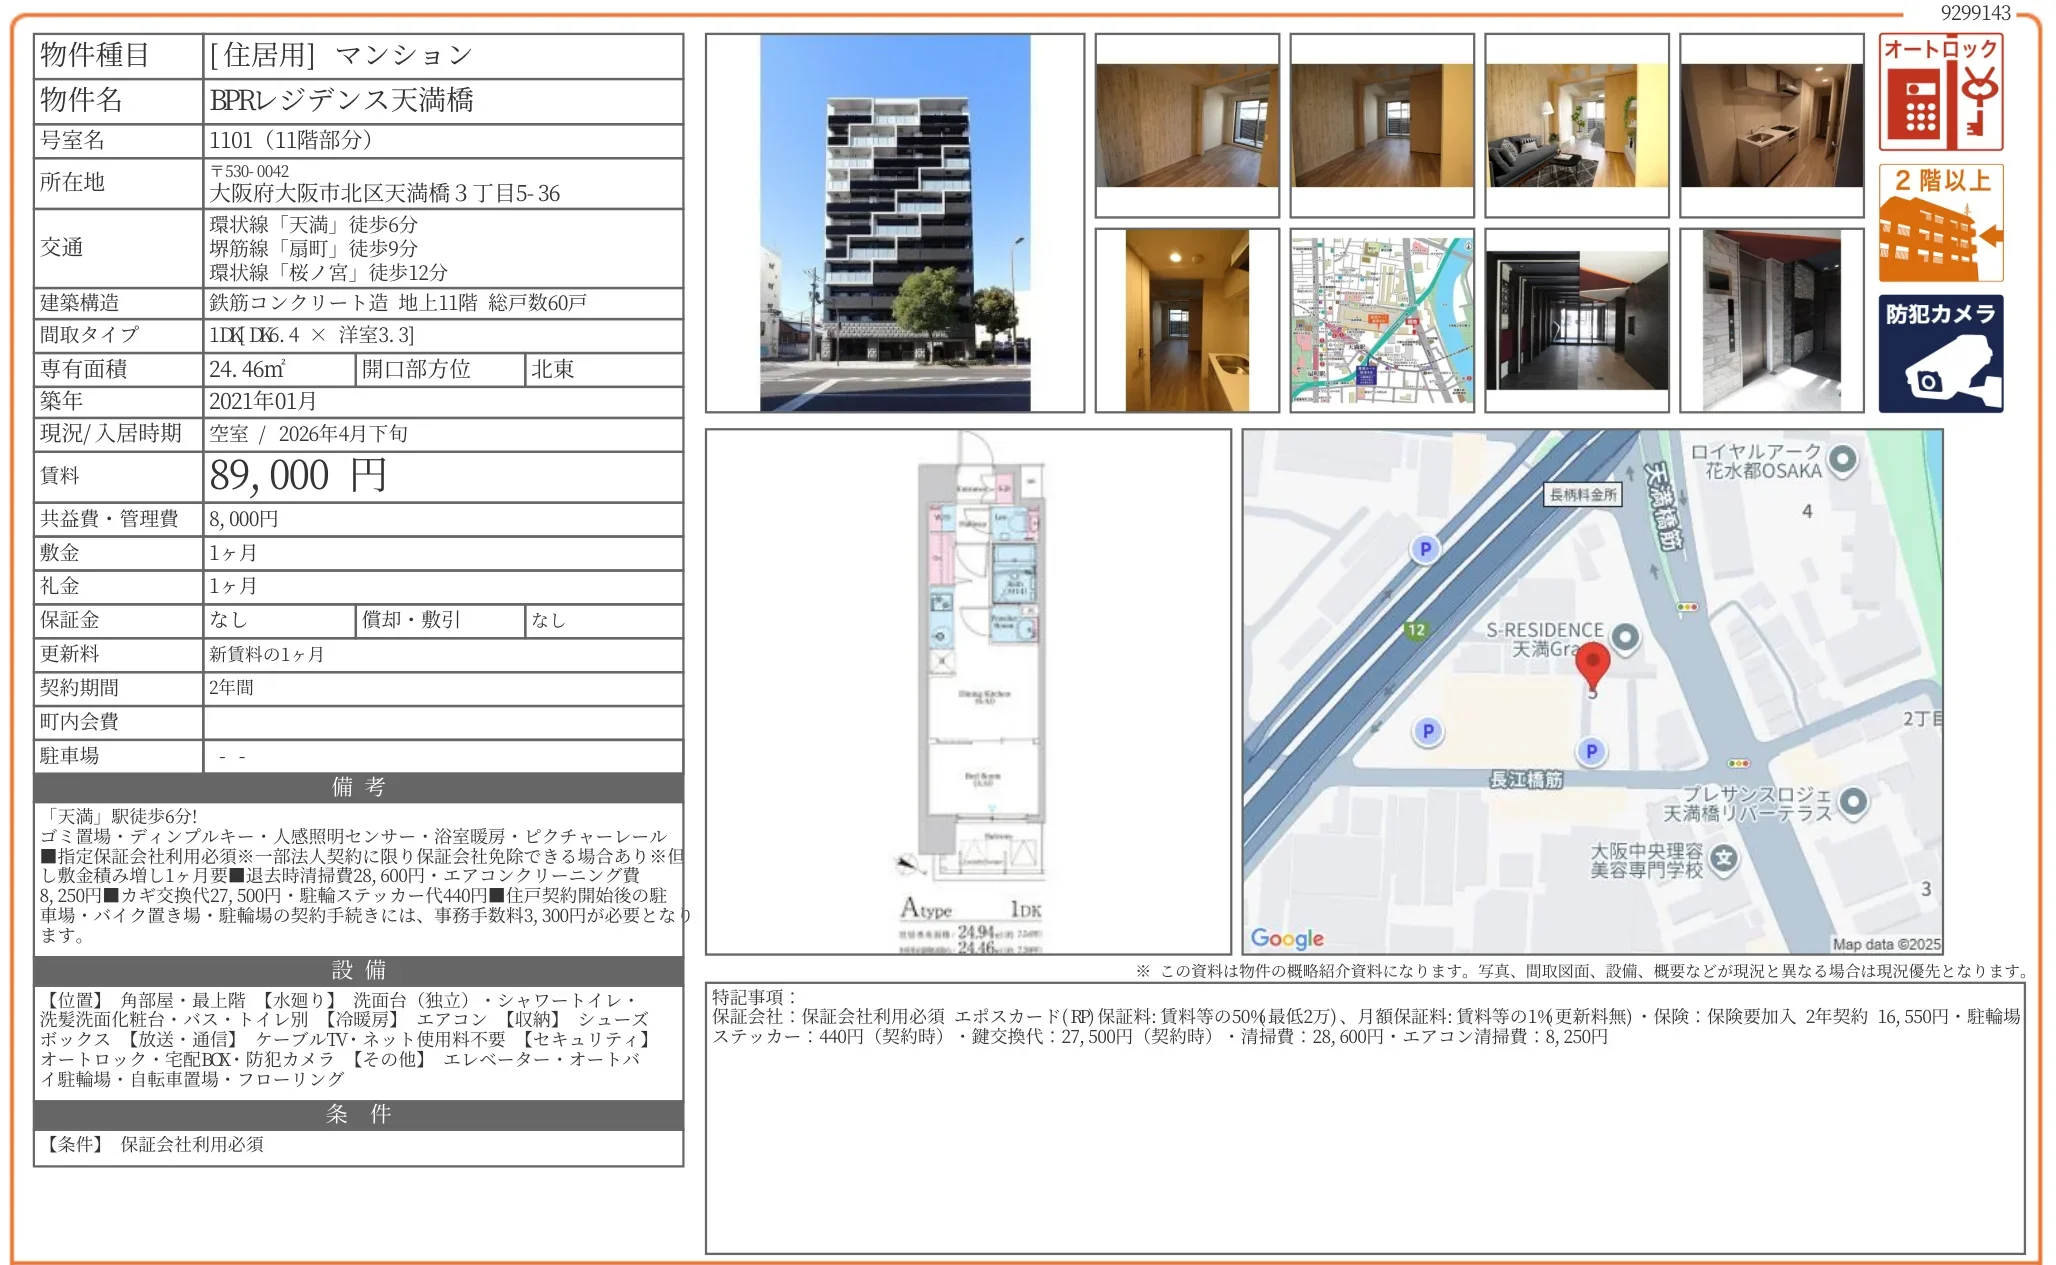Click the Google logo on map
Viewport: 2056px width, 1265px height.
1287,938
